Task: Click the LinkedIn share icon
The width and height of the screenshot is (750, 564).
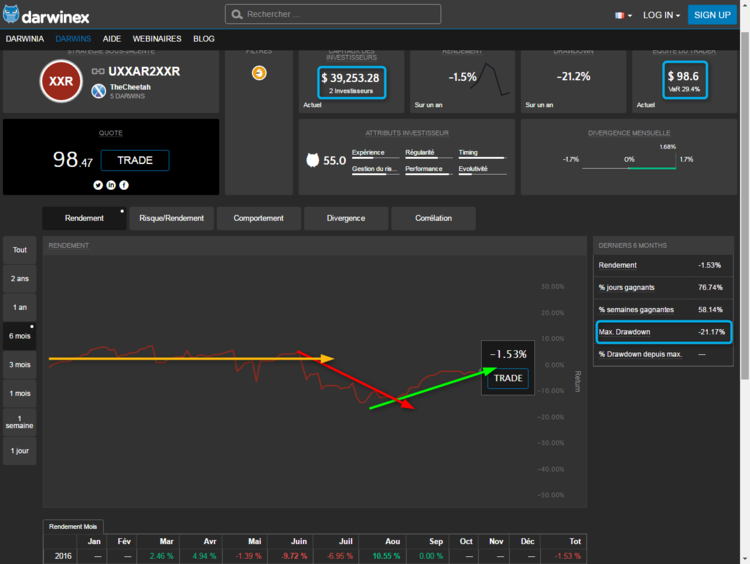Action: 111,185
